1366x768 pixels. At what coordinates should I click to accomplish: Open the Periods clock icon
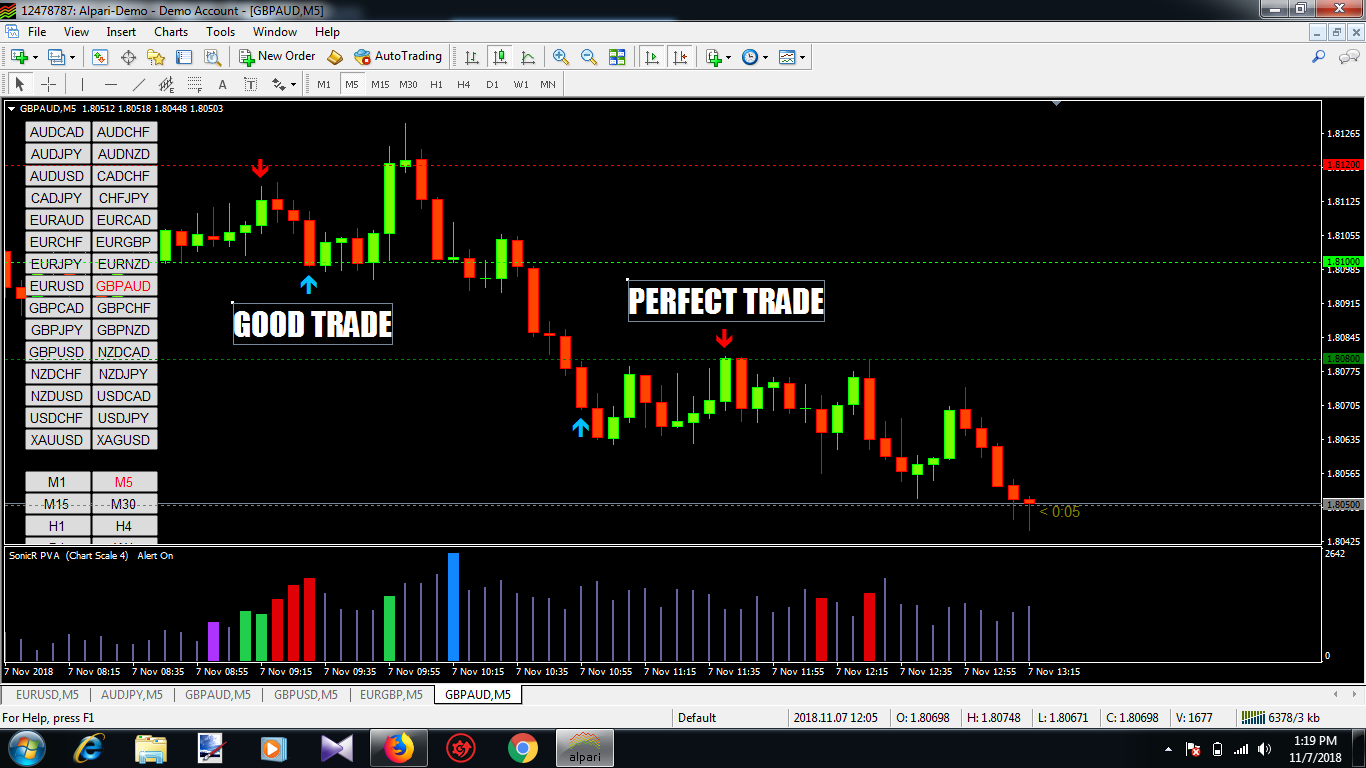click(x=751, y=57)
